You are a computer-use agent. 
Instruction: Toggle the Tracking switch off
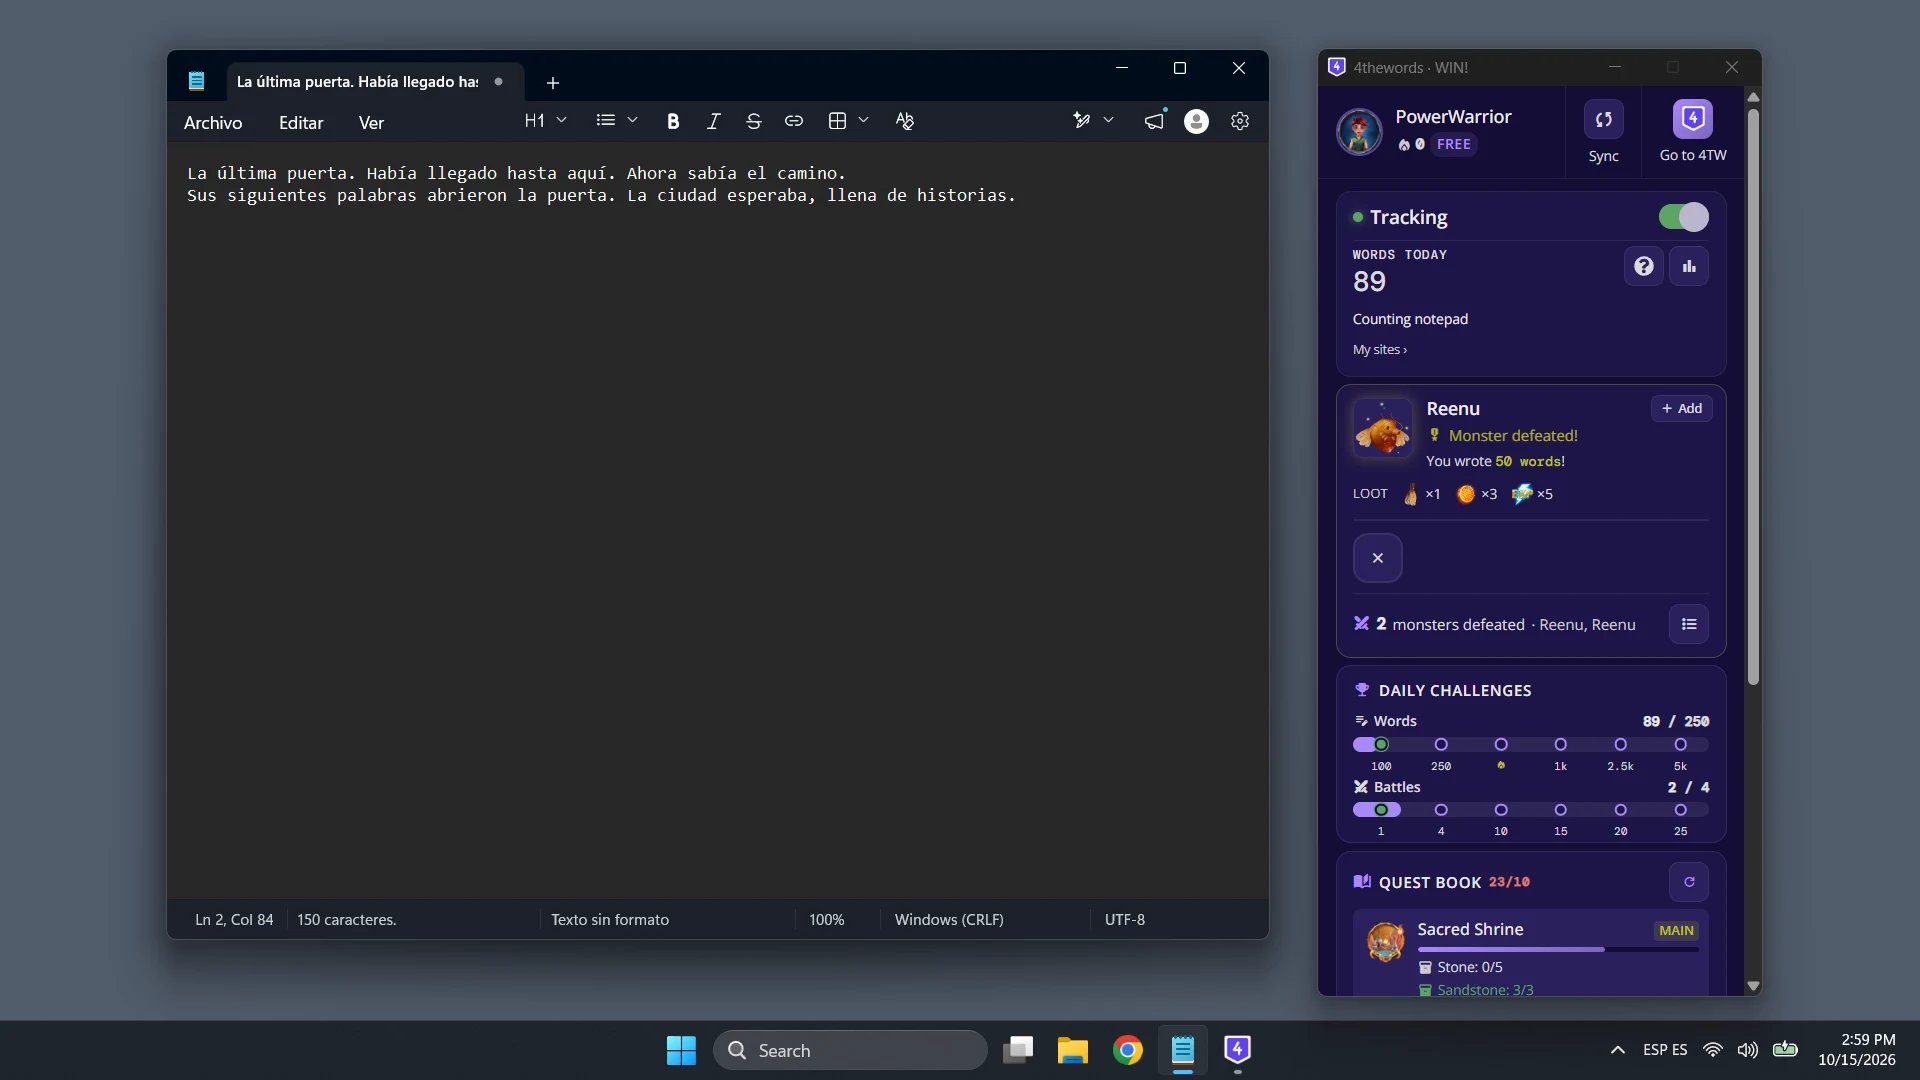pyautogui.click(x=1684, y=217)
